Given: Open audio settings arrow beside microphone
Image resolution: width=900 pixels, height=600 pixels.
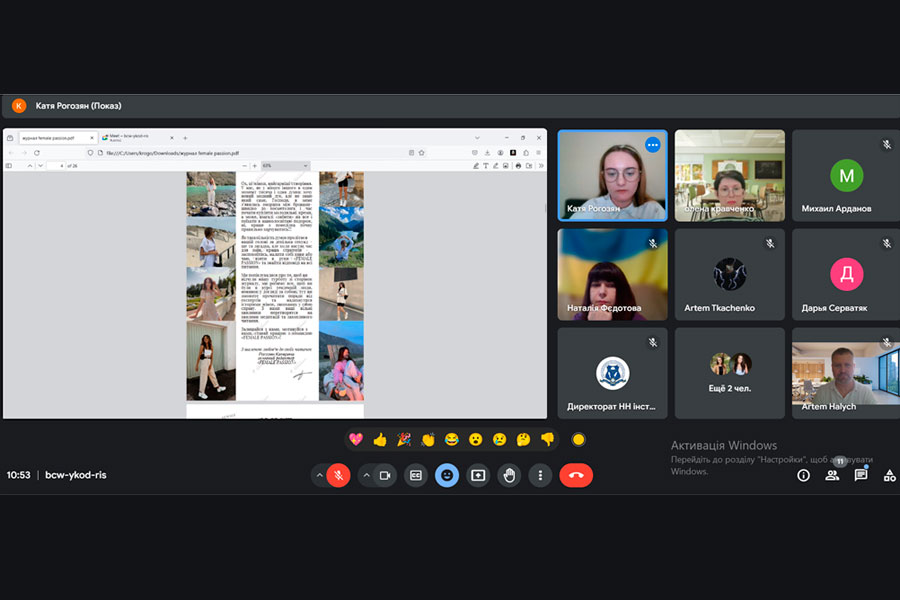Looking at the screenshot, I should click(x=319, y=475).
